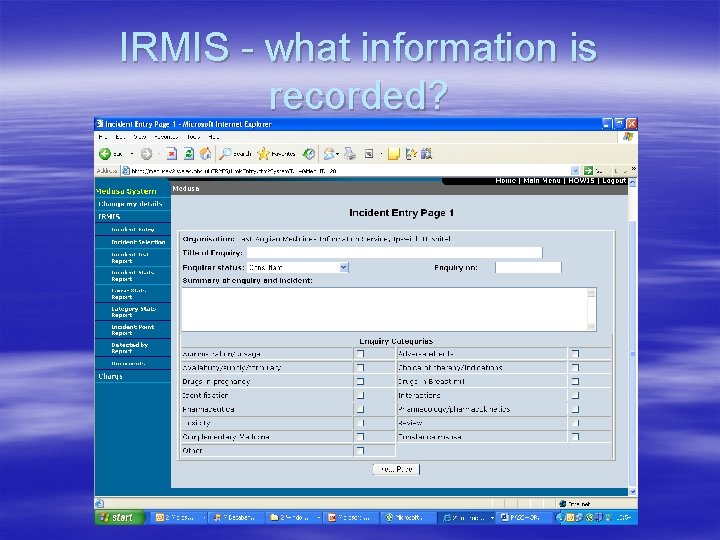720x540 pixels.
Task: Tick the Drugs in pregnancy checkbox
Action: click(360, 381)
